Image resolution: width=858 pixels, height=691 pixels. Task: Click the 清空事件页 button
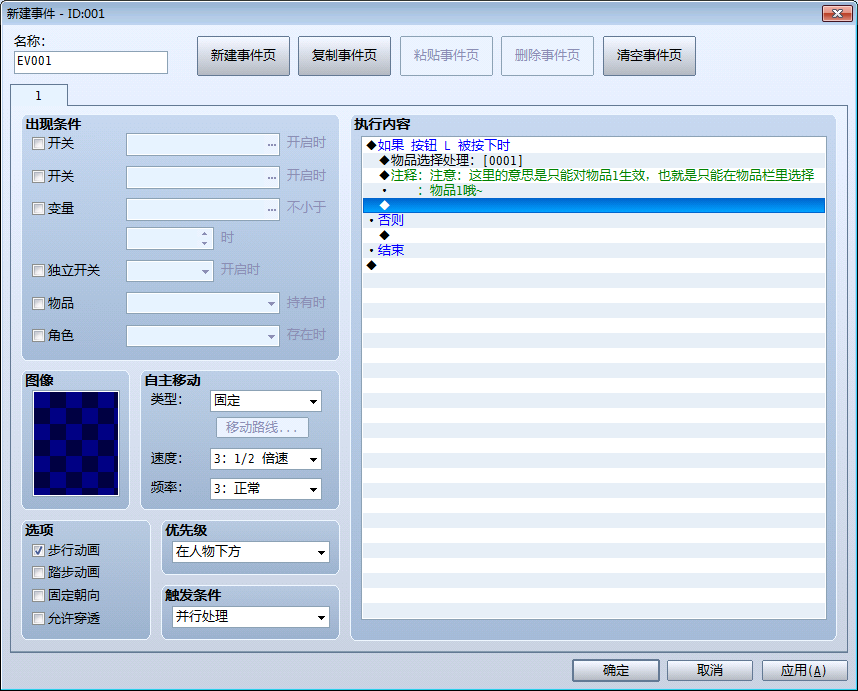(x=649, y=56)
